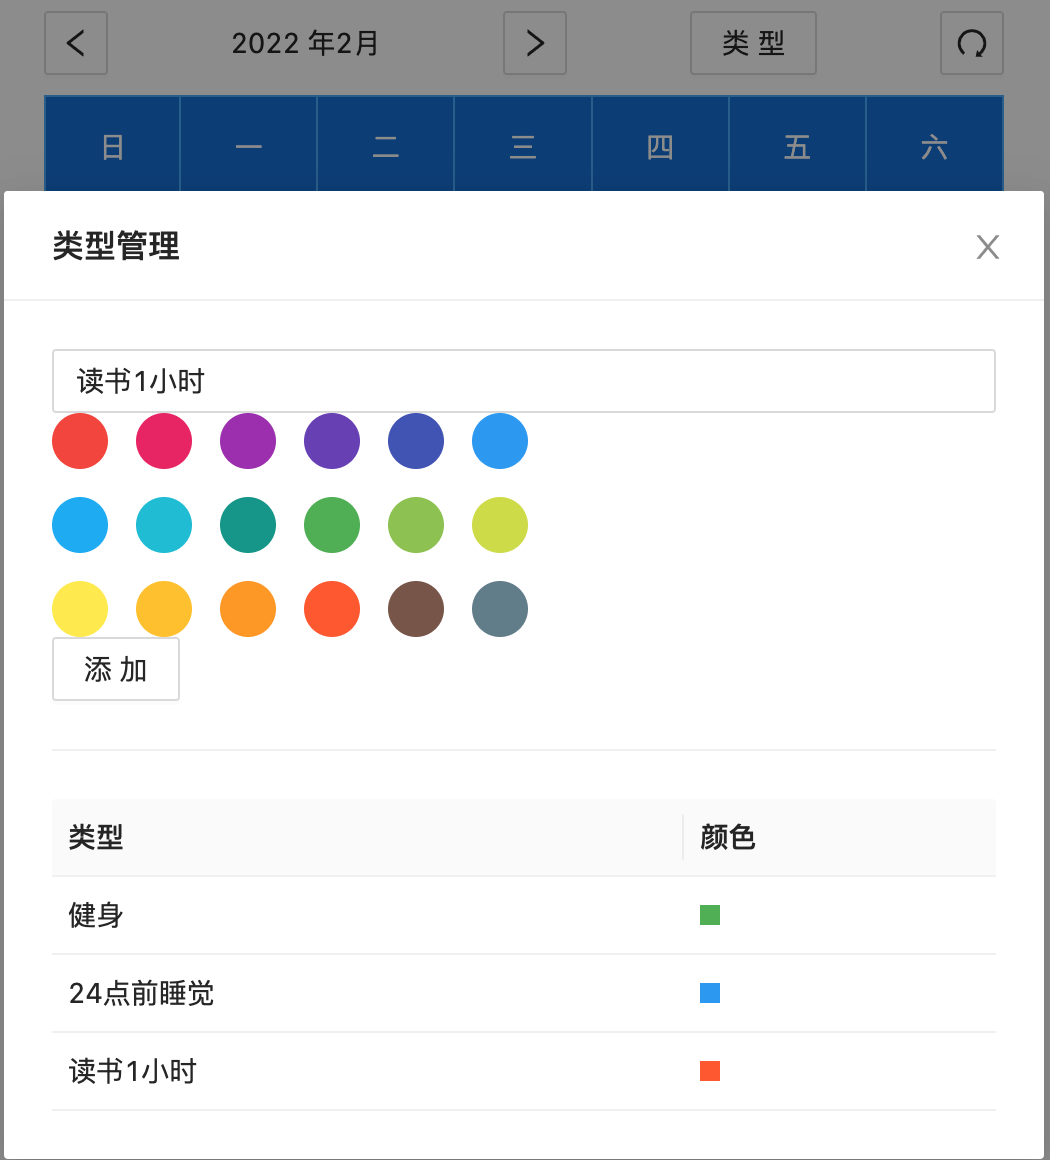Image resolution: width=1050 pixels, height=1160 pixels.
Task: Select the indigo blue color swatch
Action: [416, 441]
